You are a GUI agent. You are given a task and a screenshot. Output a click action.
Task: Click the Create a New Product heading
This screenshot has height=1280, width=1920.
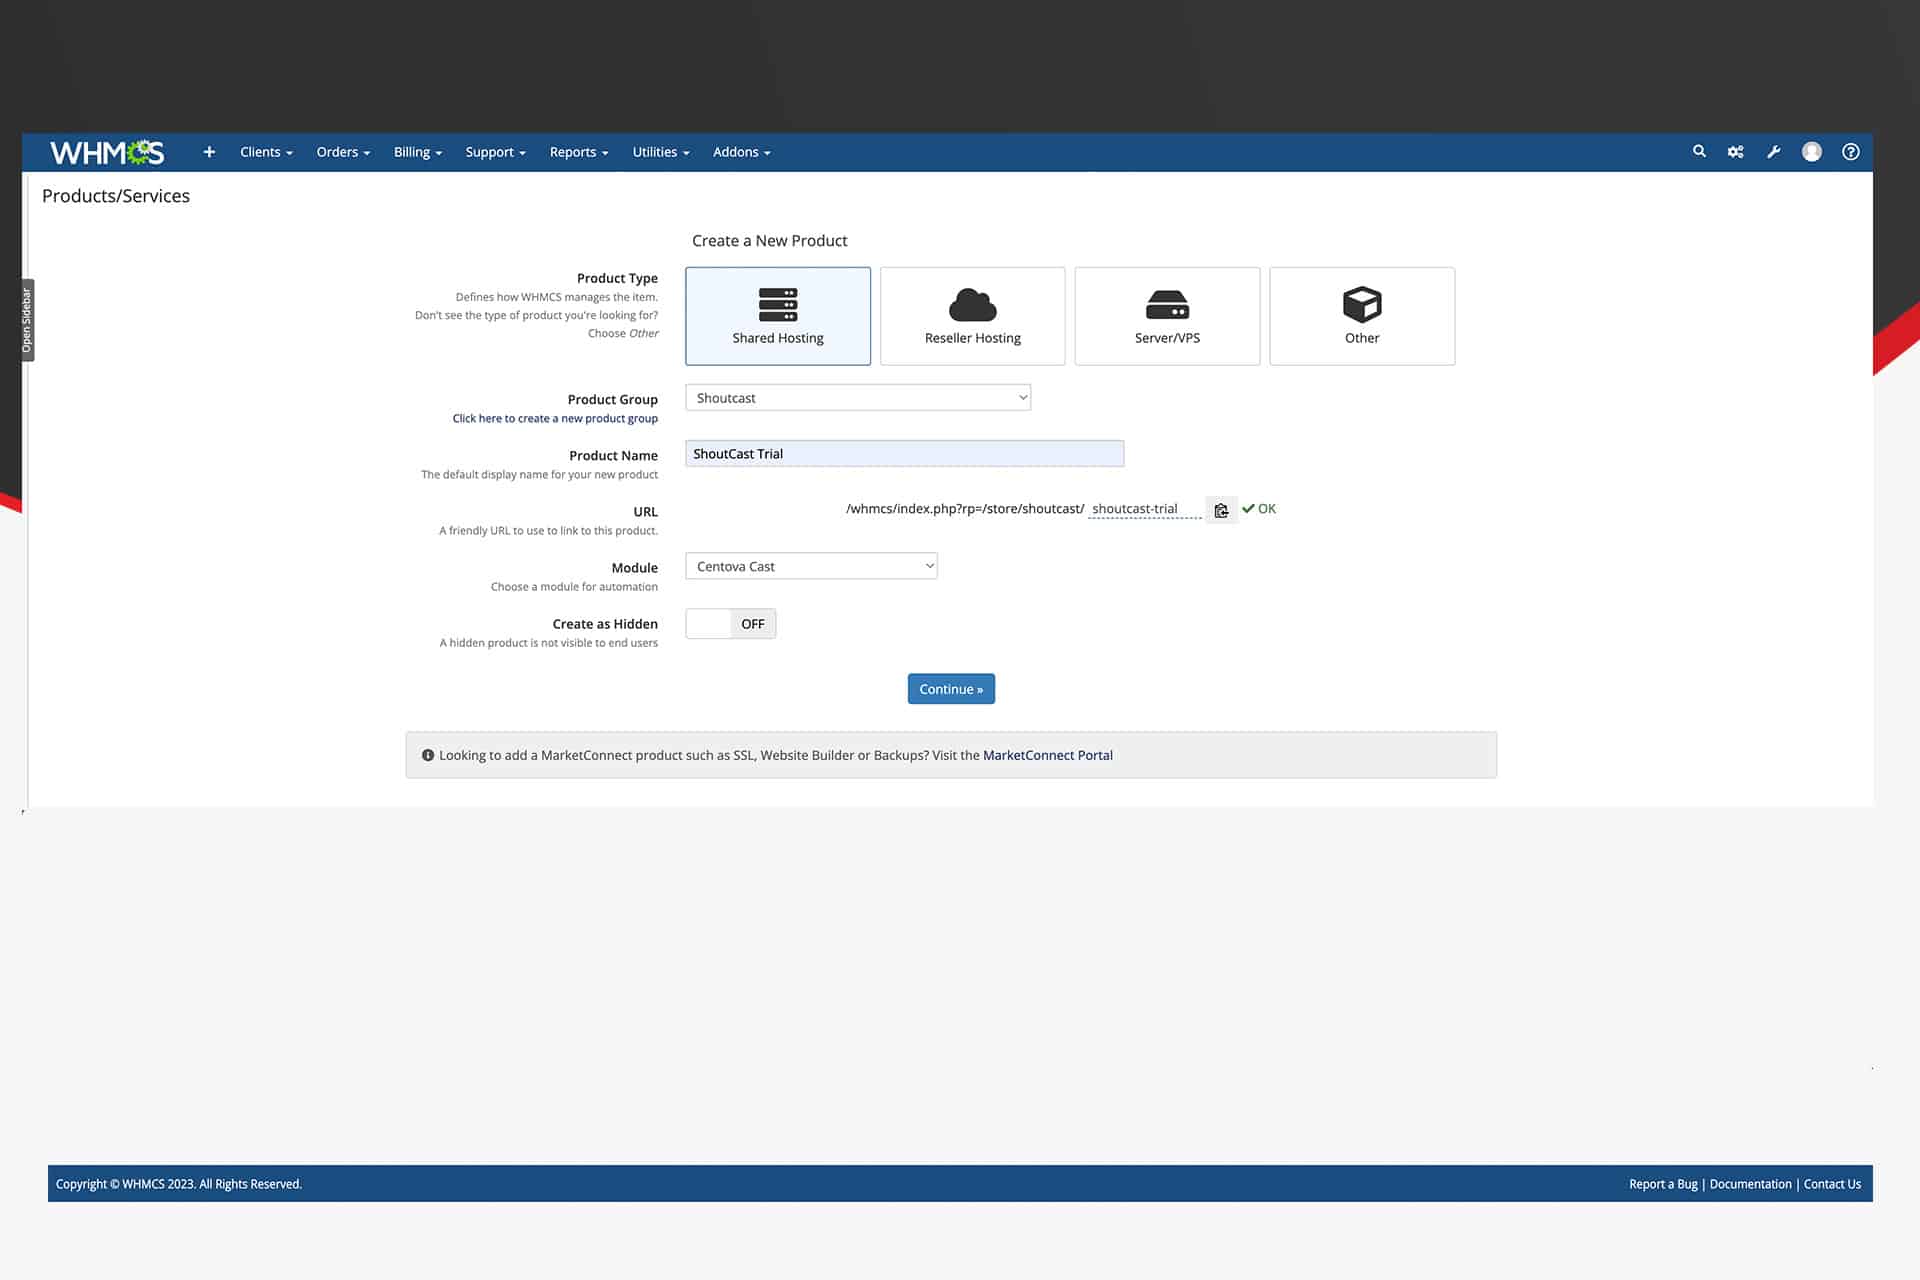point(769,241)
